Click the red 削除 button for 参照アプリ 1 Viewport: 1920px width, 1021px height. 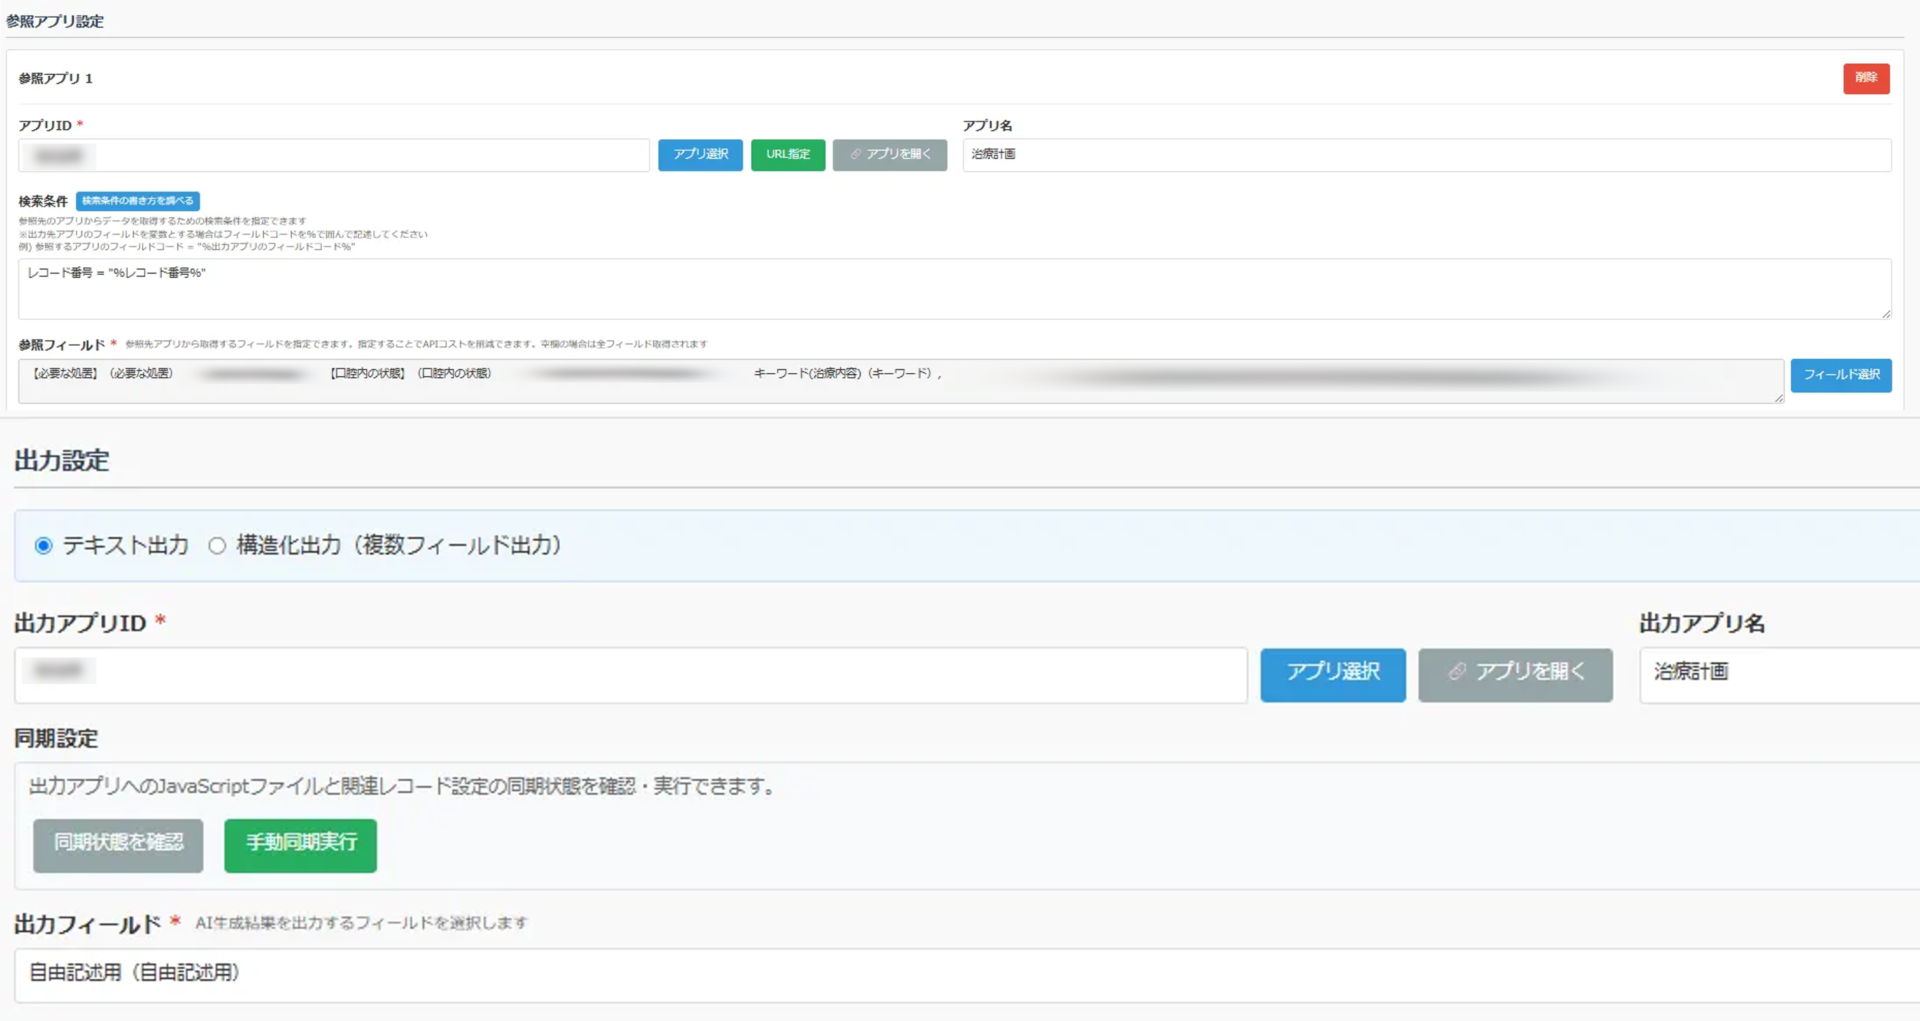click(1866, 78)
